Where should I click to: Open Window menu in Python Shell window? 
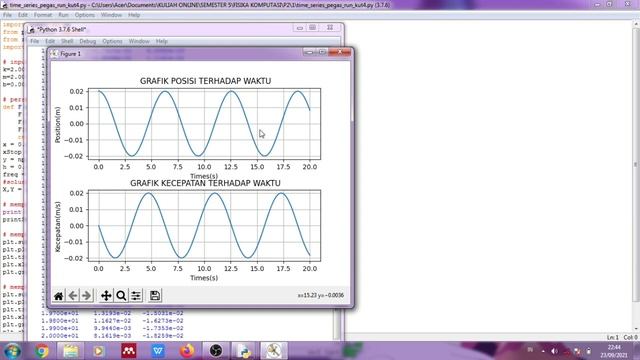(x=139, y=41)
